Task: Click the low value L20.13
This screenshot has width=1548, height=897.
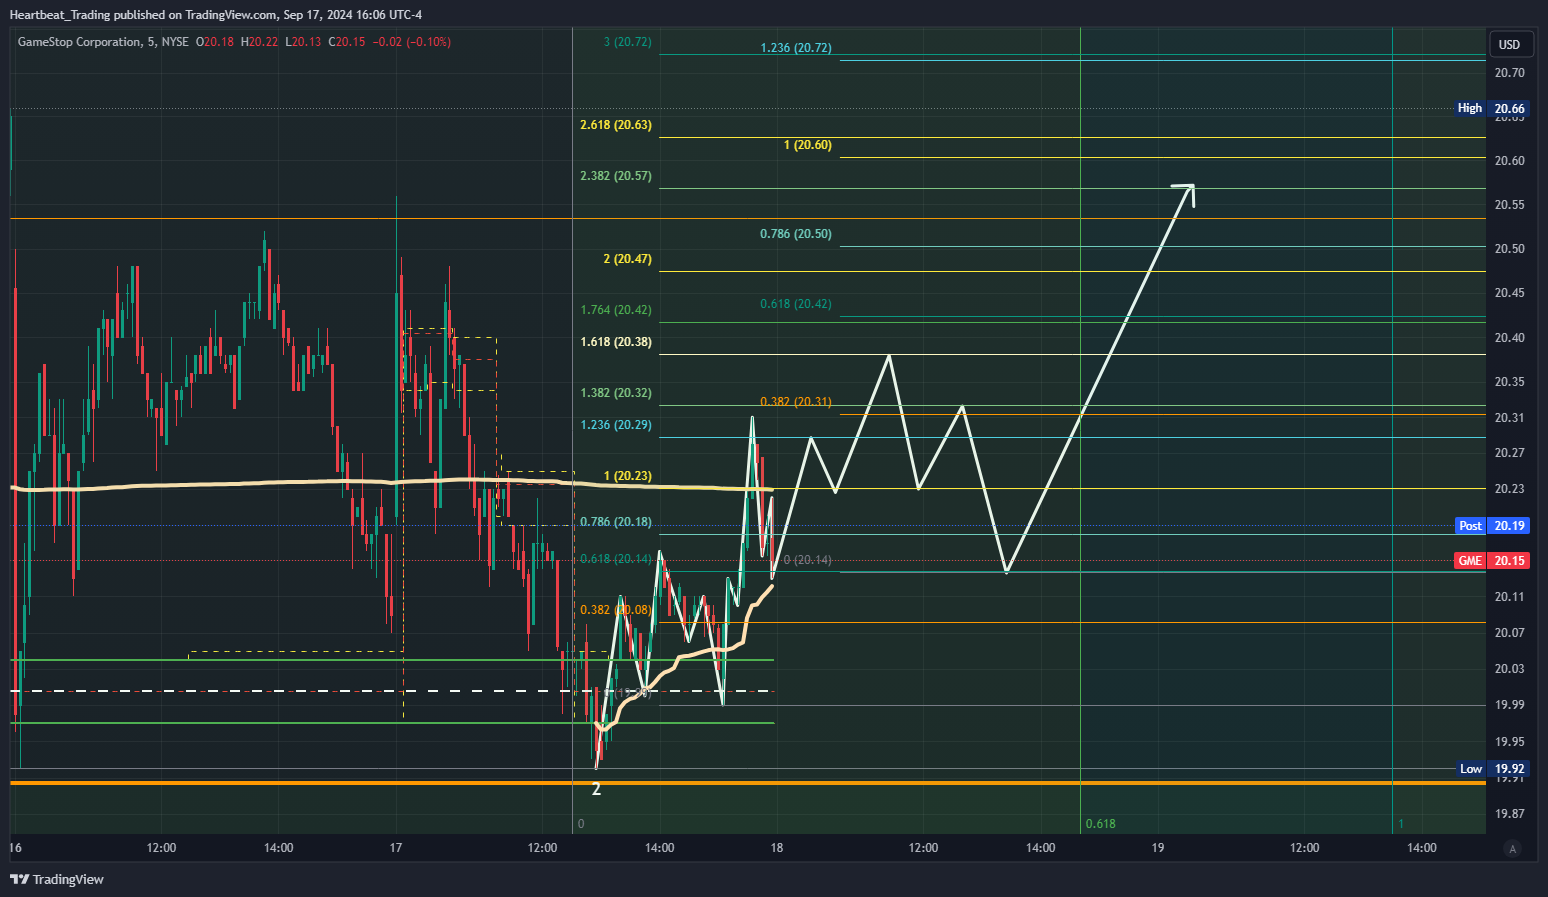Action: pos(303,42)
